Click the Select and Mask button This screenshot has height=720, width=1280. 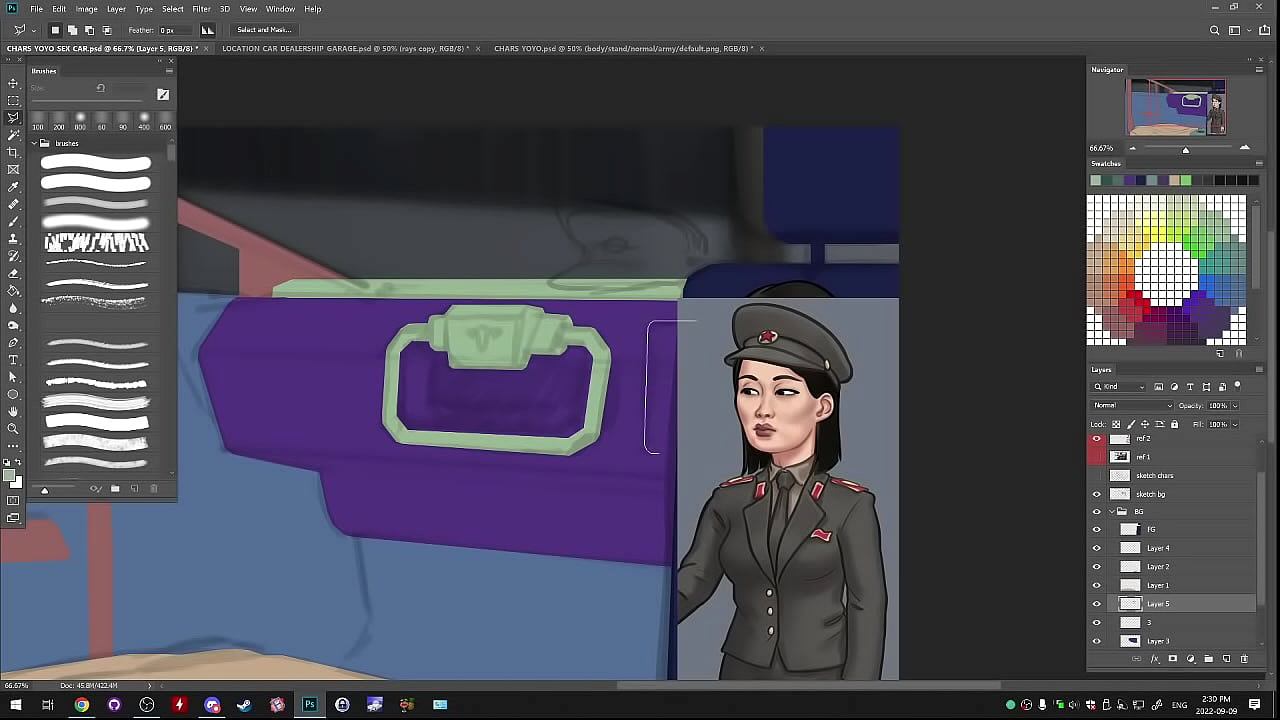pyautogui.click(x=264, y=30)
